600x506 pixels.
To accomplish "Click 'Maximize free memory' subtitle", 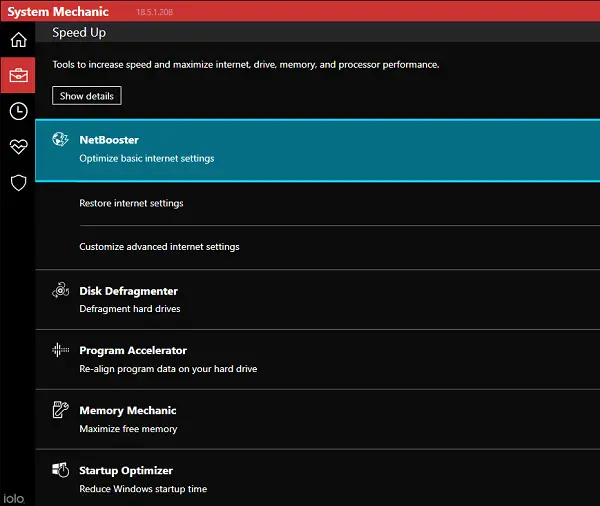I will point(128,429).
